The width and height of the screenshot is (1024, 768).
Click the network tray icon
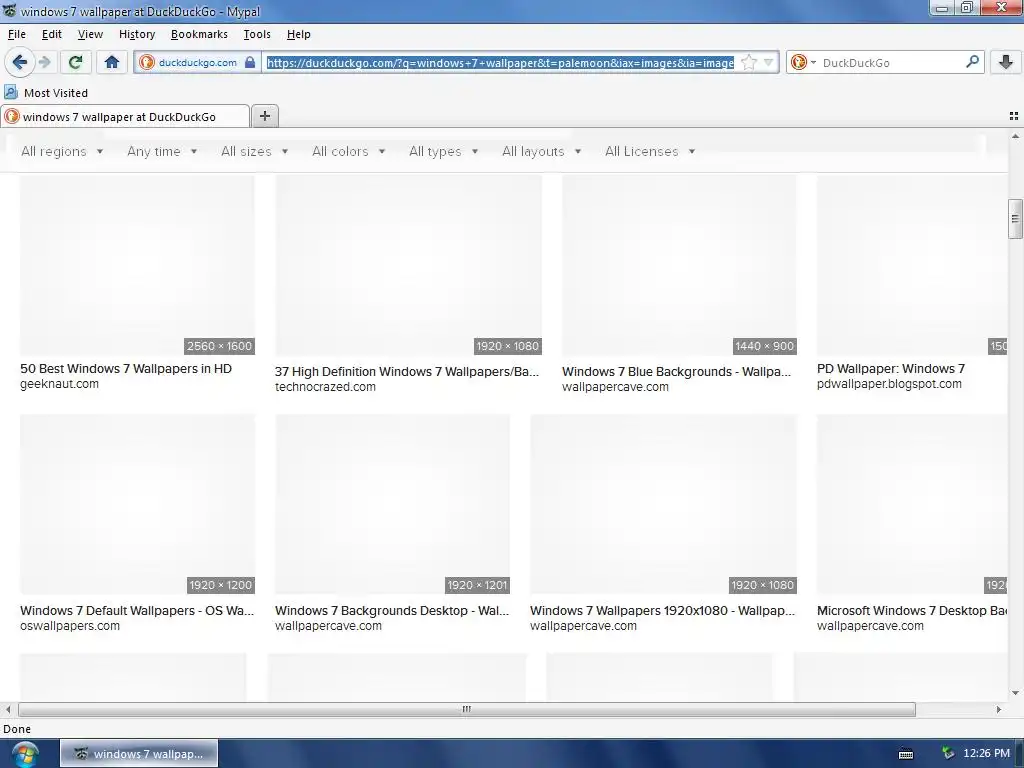(x=948, y=754)
